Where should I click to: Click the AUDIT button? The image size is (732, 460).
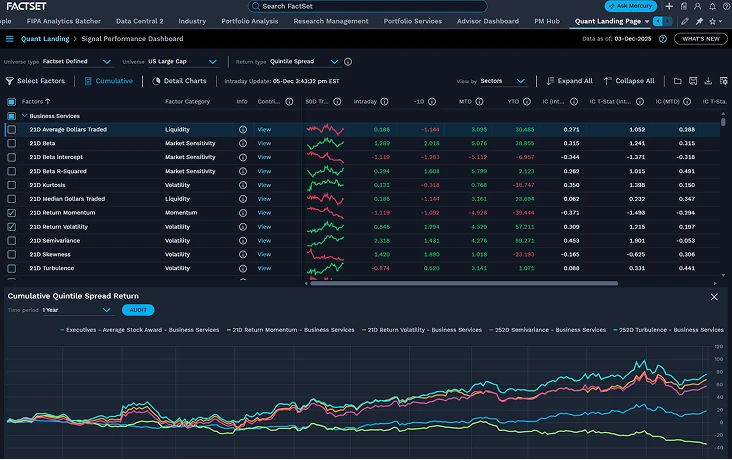(138, 310)
